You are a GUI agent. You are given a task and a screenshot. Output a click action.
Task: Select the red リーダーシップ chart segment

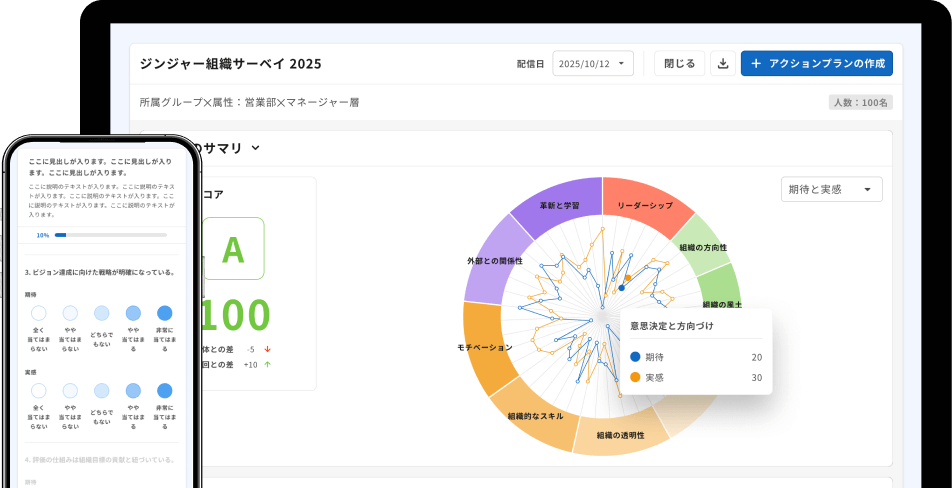pos(645,201)
